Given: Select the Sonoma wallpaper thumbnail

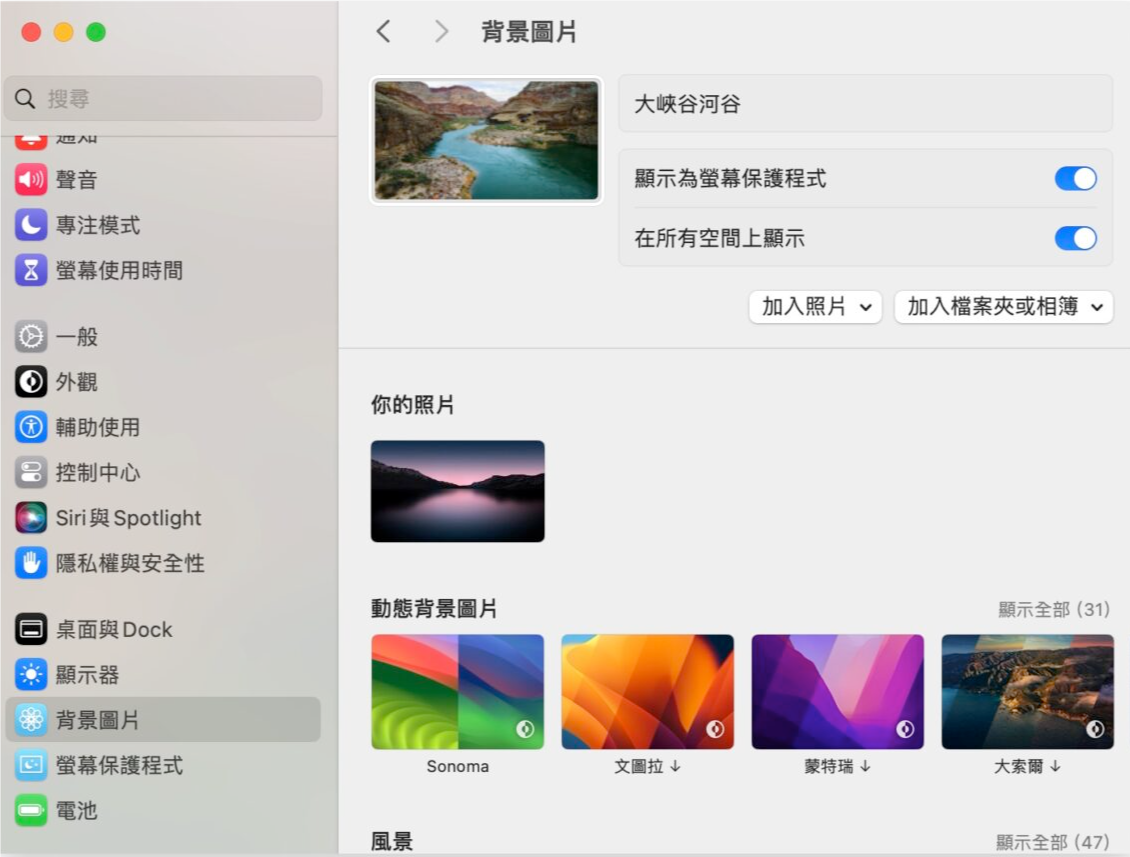Looking at the screenshot, I should click(457, 691).
